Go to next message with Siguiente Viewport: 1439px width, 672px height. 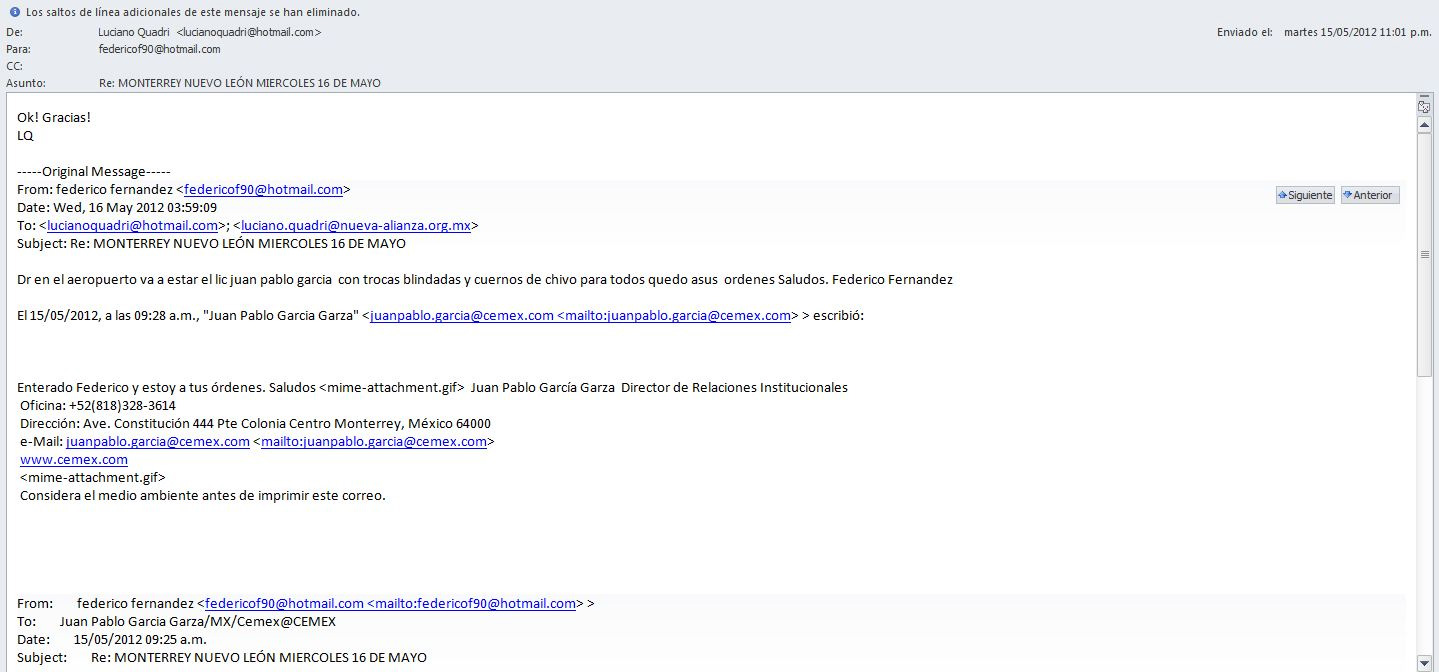click(1305, 195)
